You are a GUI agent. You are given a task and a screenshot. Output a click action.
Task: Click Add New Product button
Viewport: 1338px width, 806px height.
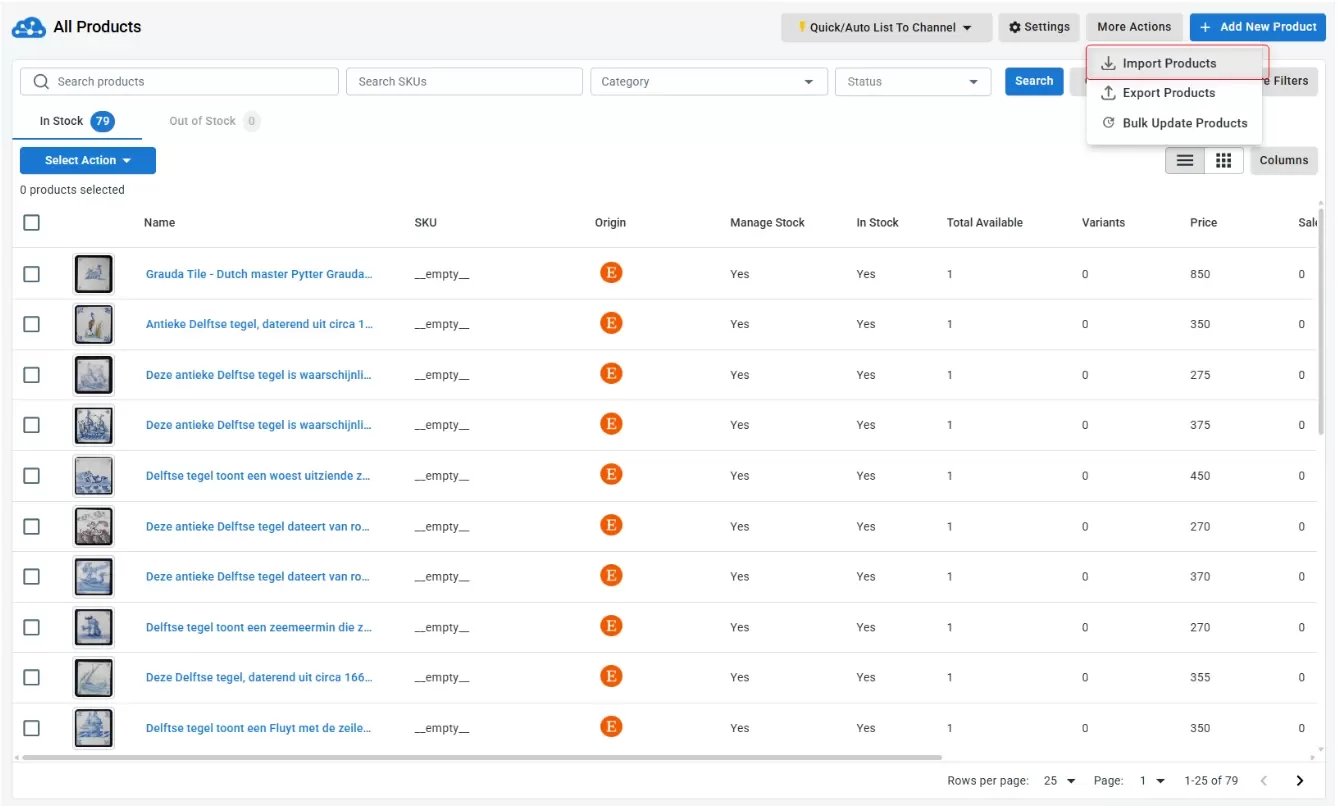pyautogui.click(x=1257, y=28)
